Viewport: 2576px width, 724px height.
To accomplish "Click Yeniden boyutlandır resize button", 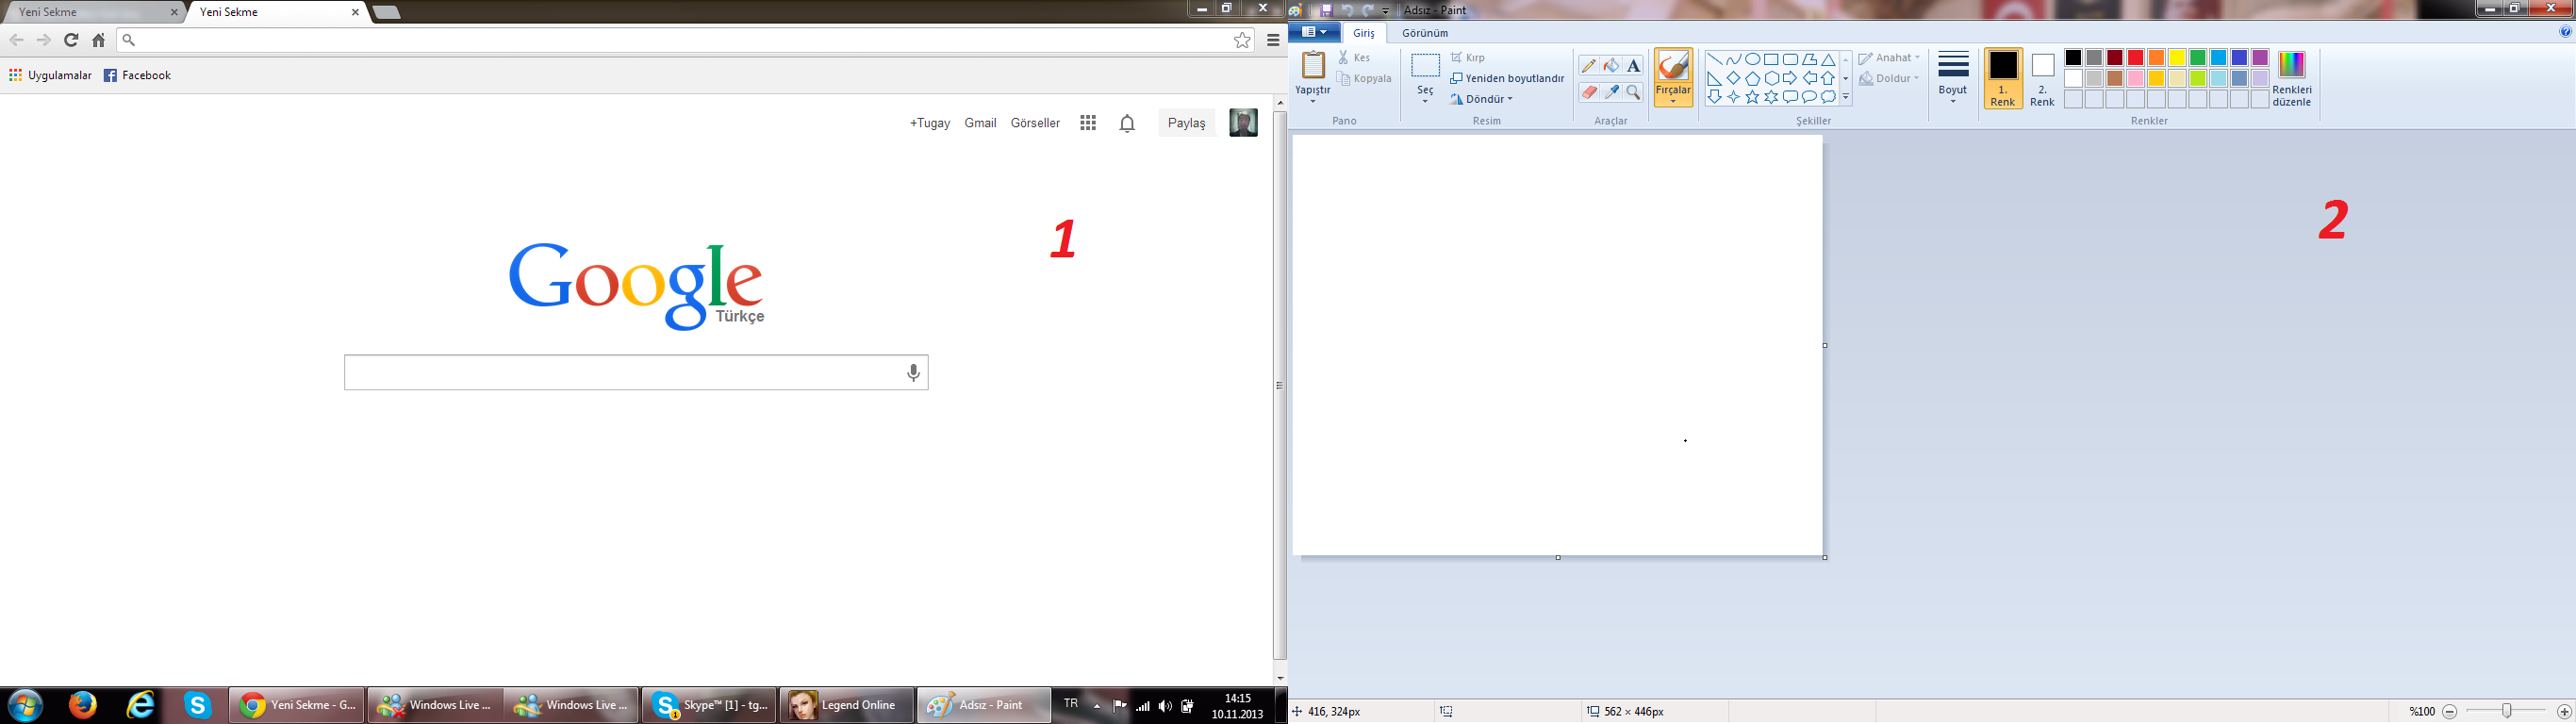I will click(1507, 78).
